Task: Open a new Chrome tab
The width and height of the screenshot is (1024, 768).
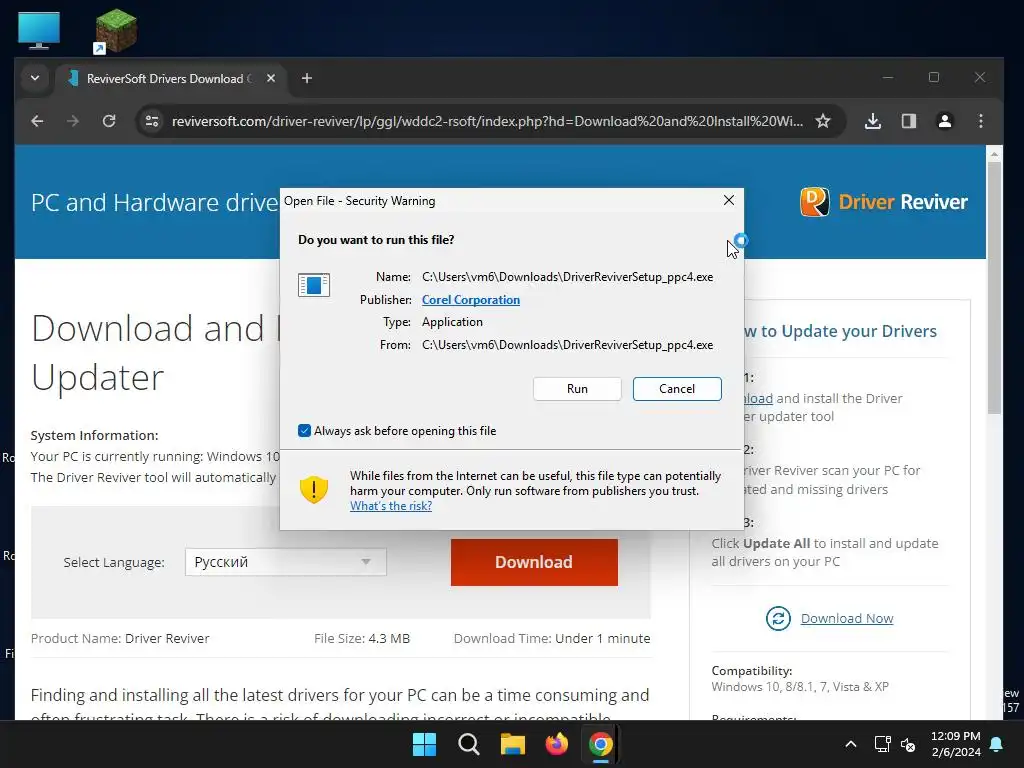Action: pyautogui.click(x=306, y=78)
